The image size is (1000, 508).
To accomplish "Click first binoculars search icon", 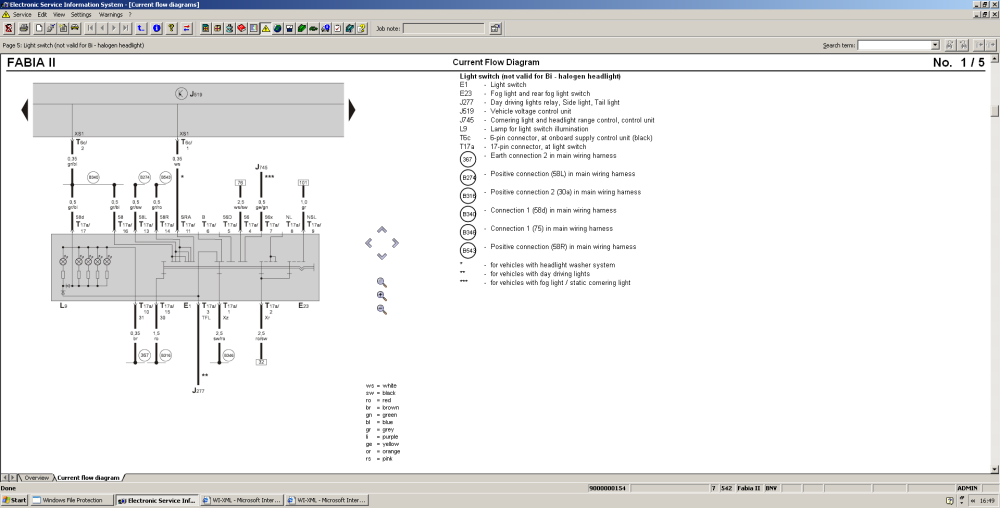I will (x=950, y=45).
